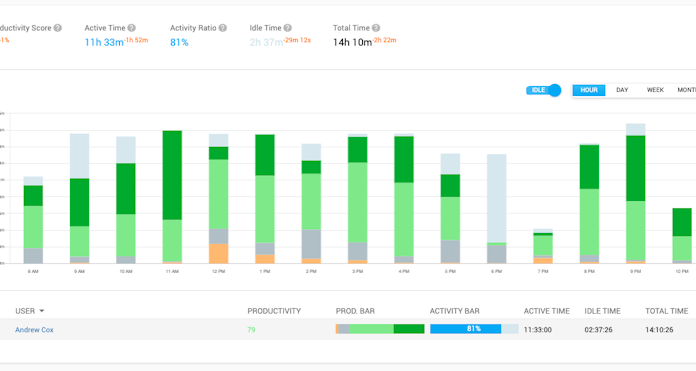696x371 pixels.
Task: Click Andrew Cox's productivity bar
Action: pyautogui.click(x=380, y=329)
